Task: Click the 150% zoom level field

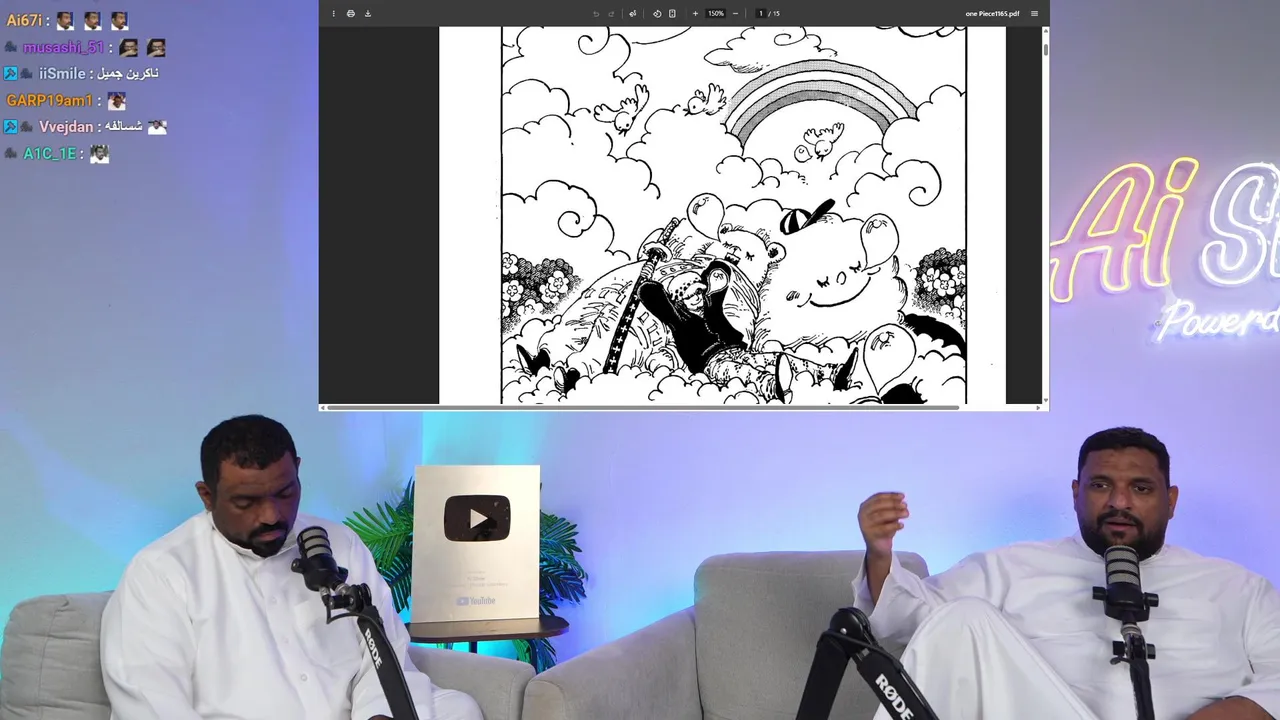Action: tap(716, 13)
